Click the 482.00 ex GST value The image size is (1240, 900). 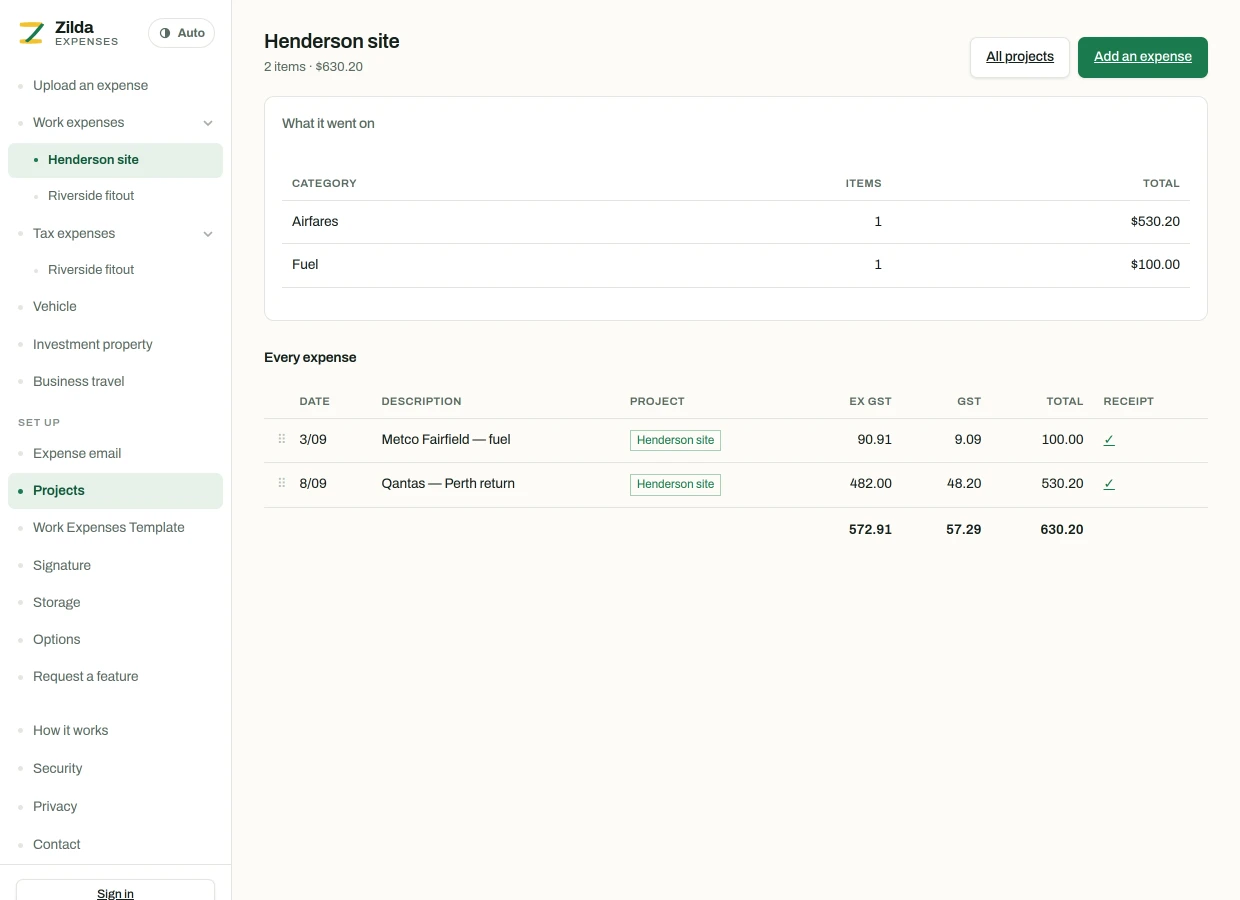[x=870, y=483]
